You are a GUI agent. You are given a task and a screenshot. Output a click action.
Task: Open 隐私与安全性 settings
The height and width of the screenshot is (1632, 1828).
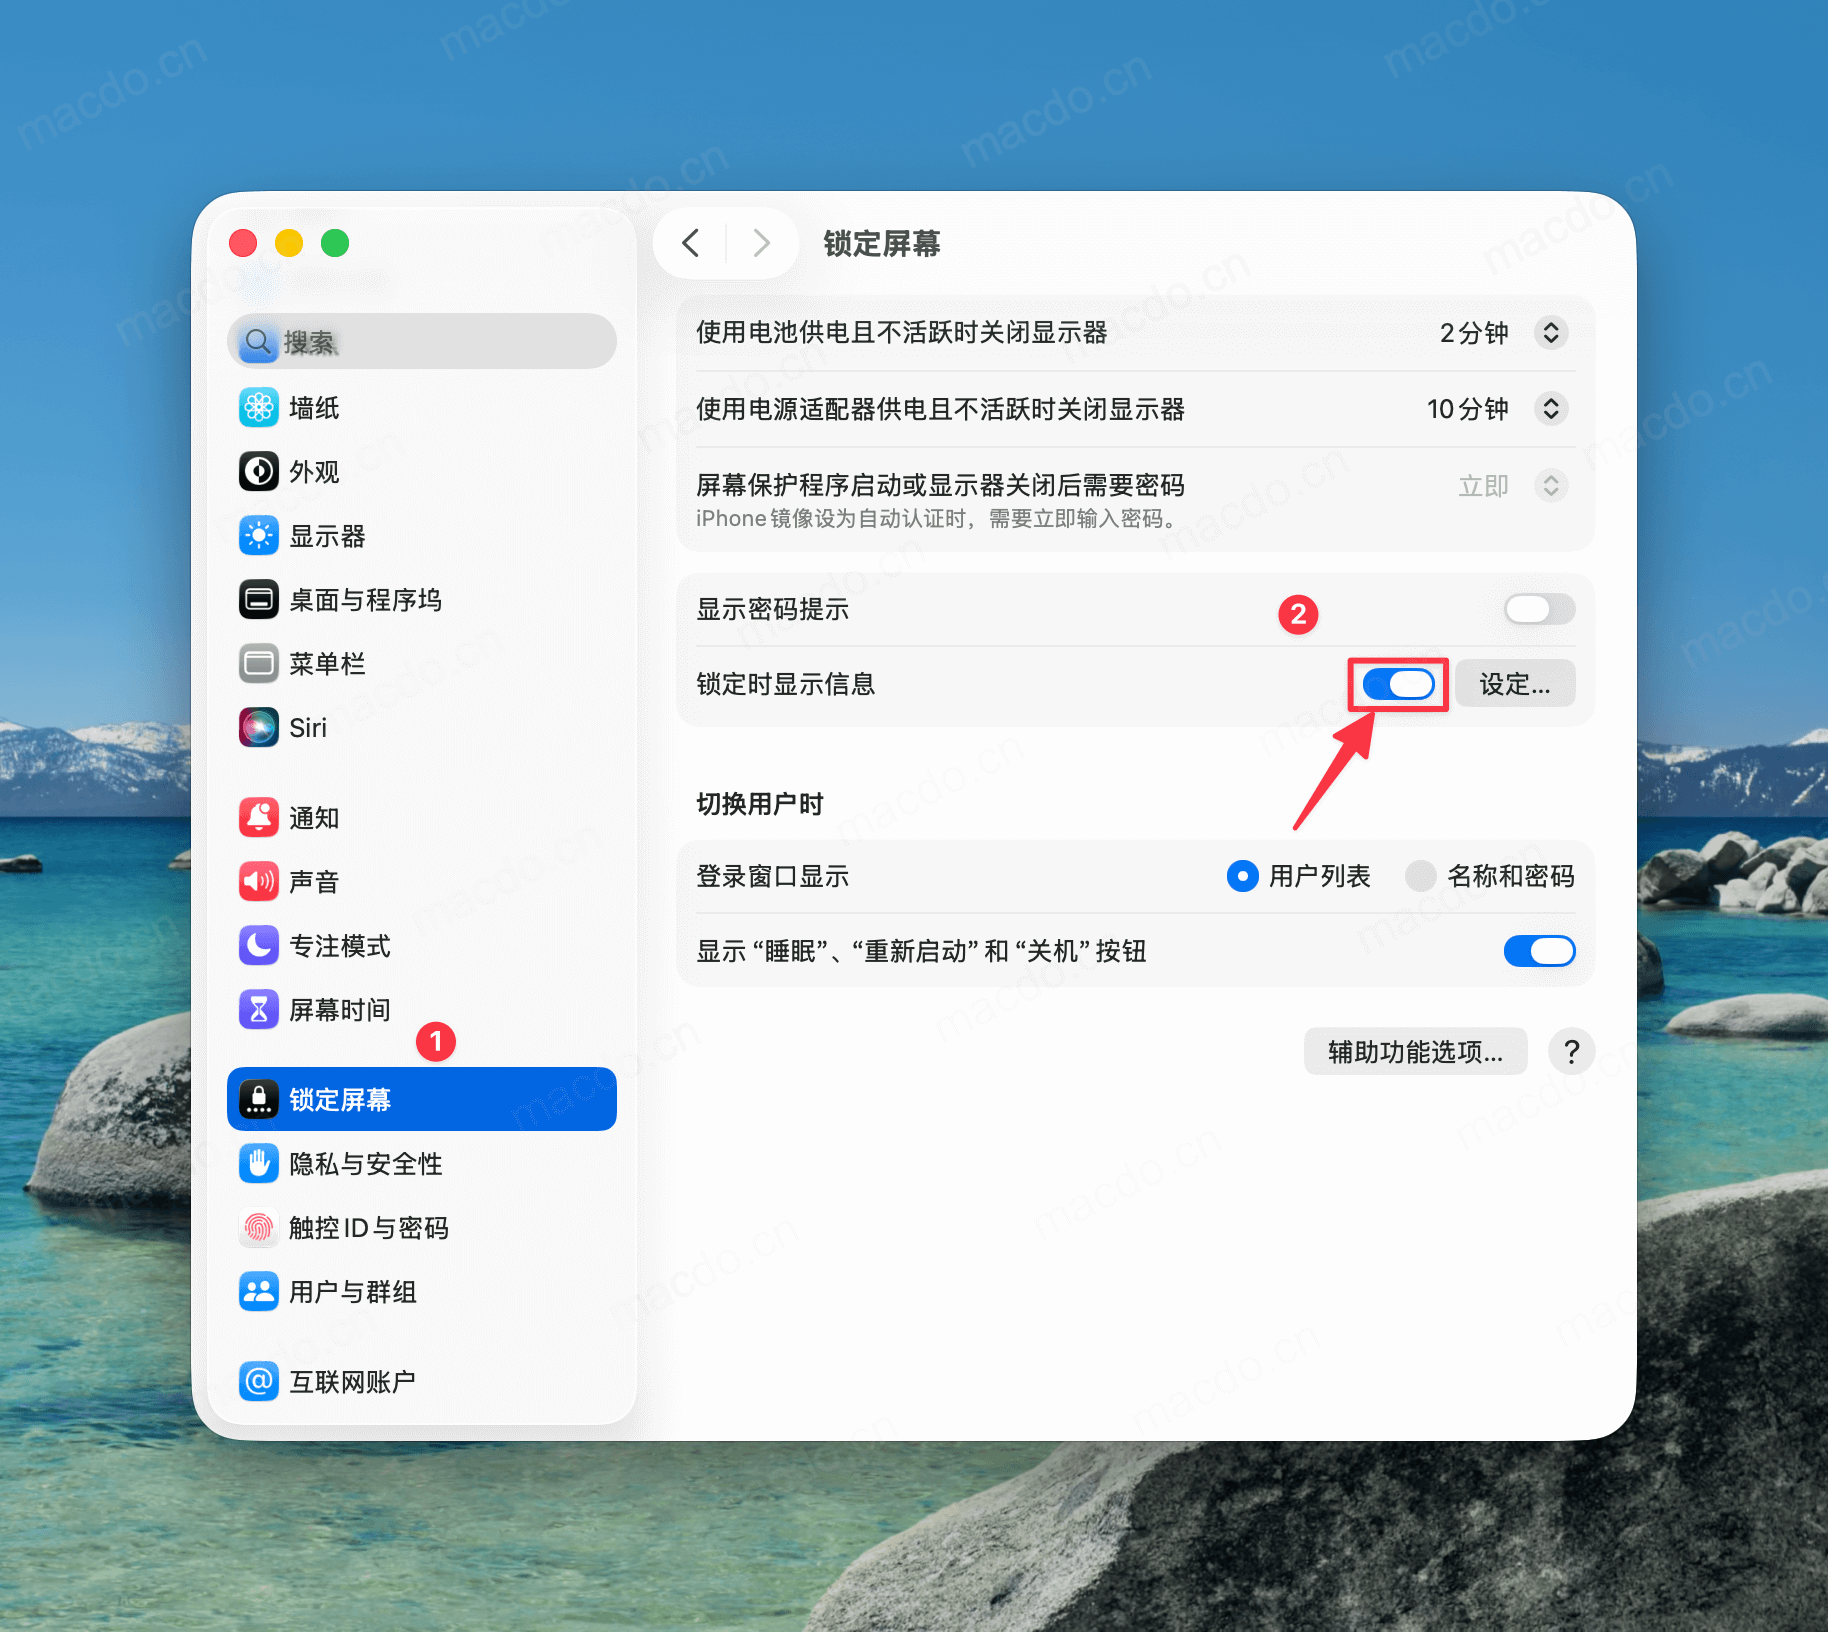tap(365, 1163)
